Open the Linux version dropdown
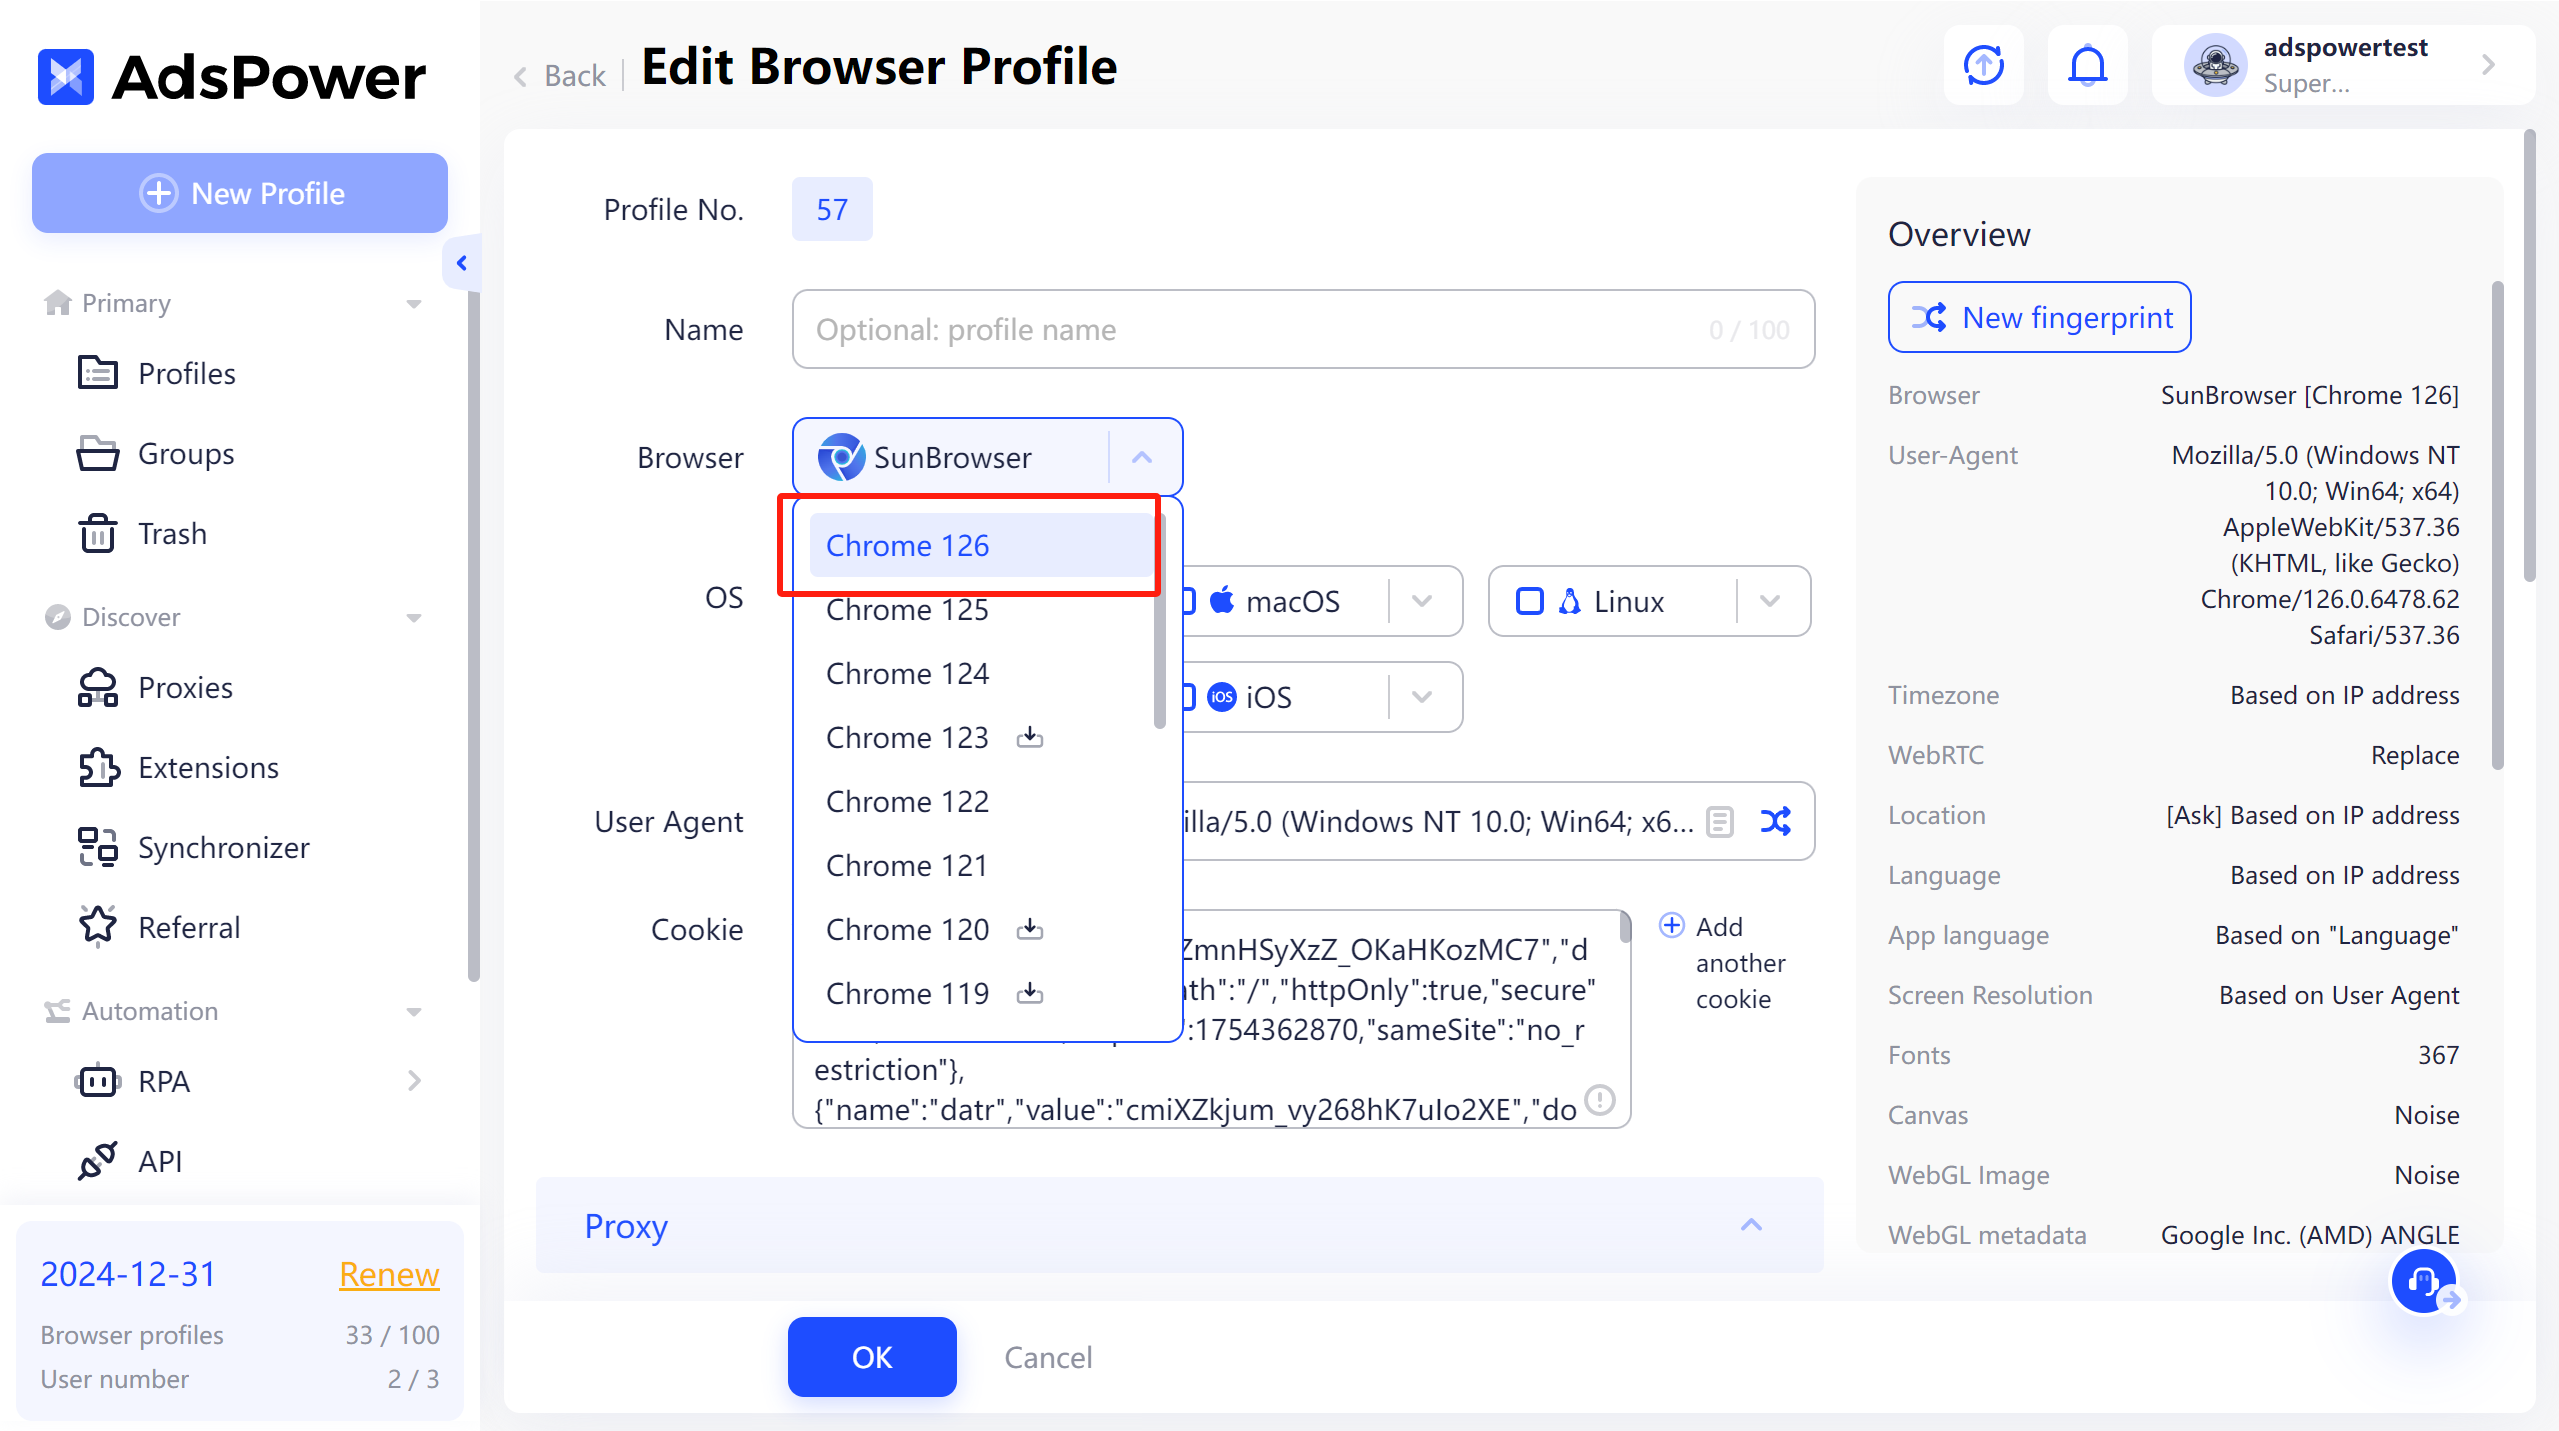This screenshot has width=2559, height=1431. [1770, 601]
